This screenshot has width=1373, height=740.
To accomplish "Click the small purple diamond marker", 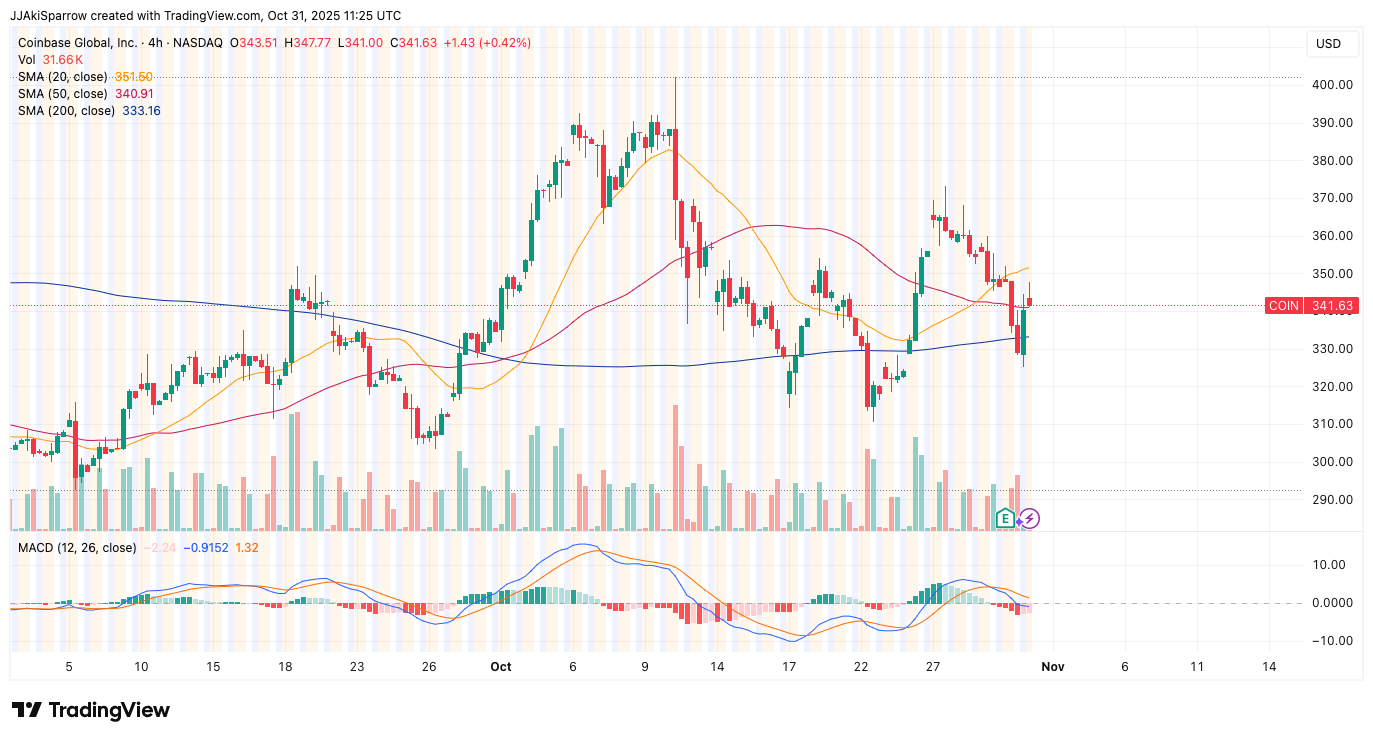I will click(x=1018, y=521).
